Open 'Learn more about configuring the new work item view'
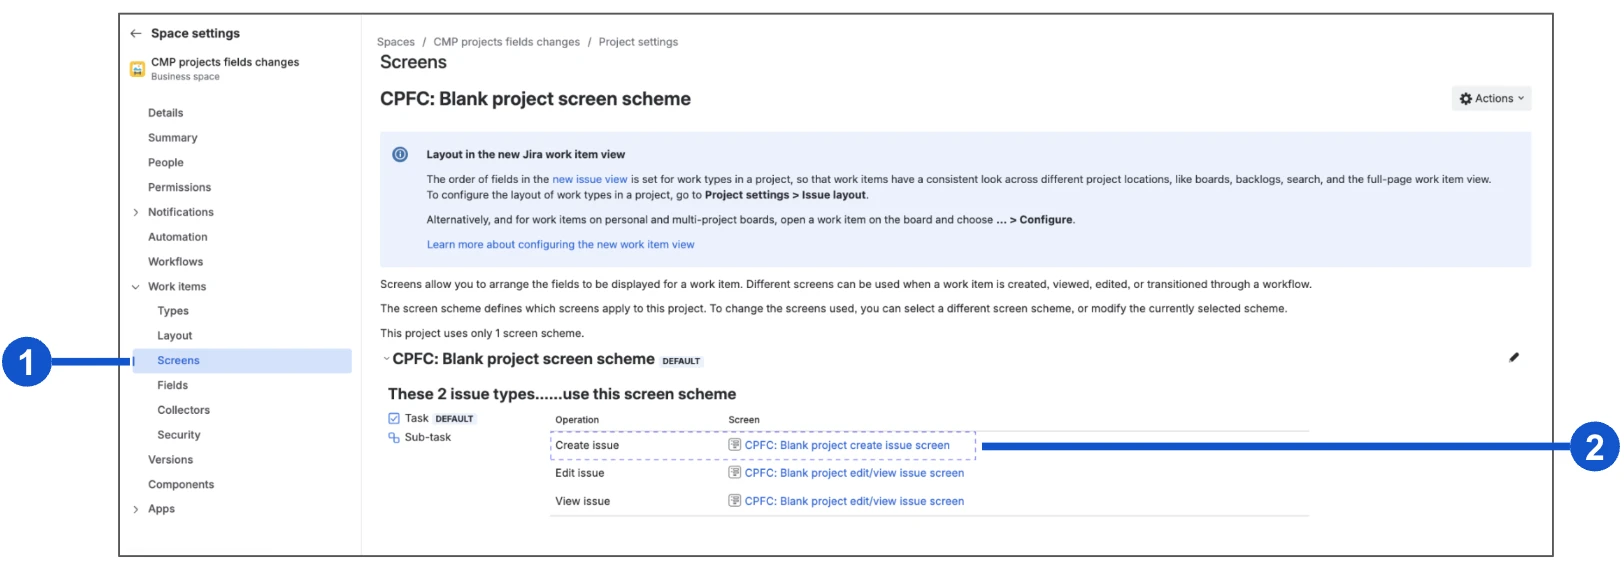The height and width of the screenshot is (576, 1624). point(561,245)
